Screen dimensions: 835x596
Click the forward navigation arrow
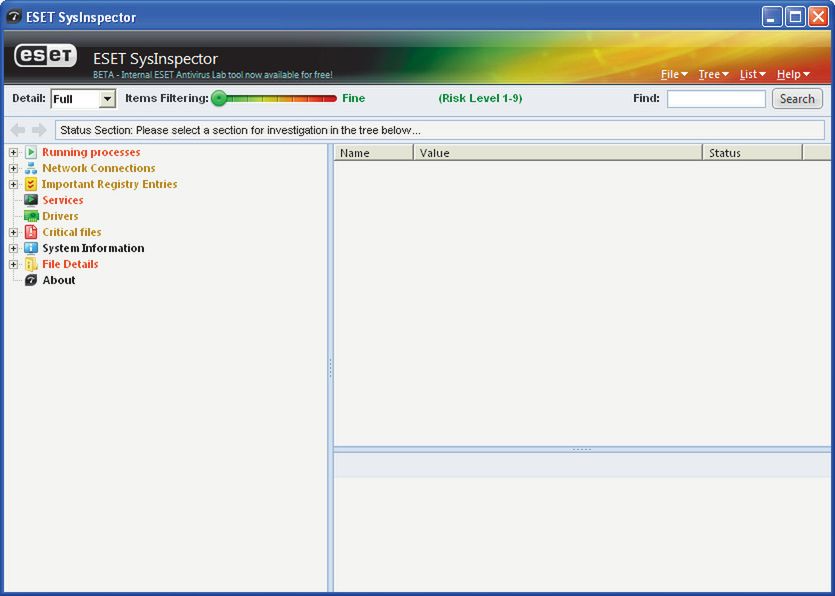pos(39,130)
